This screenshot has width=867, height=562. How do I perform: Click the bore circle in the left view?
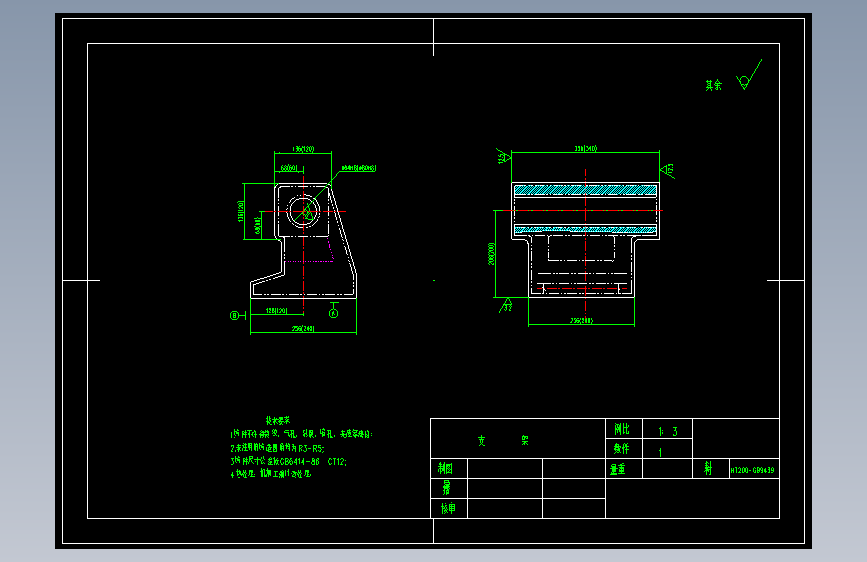click(304, 211)
